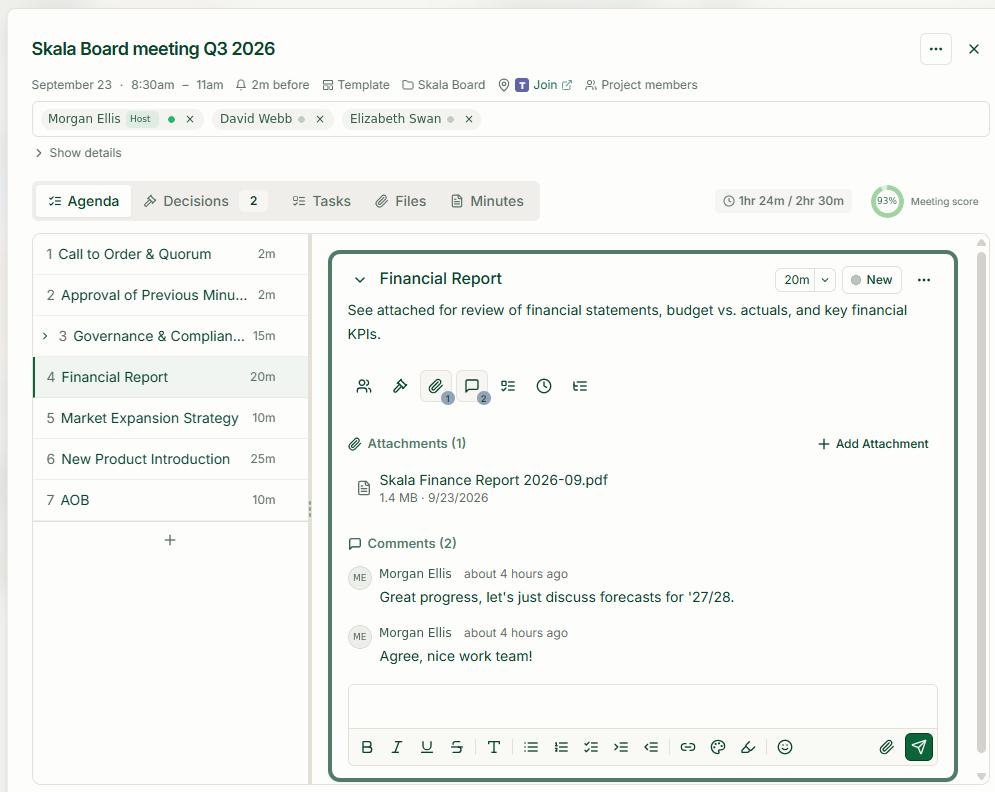Click the decisions gavel icon
The width and height of the screenshot is (995, 792).
pos(400,386)
